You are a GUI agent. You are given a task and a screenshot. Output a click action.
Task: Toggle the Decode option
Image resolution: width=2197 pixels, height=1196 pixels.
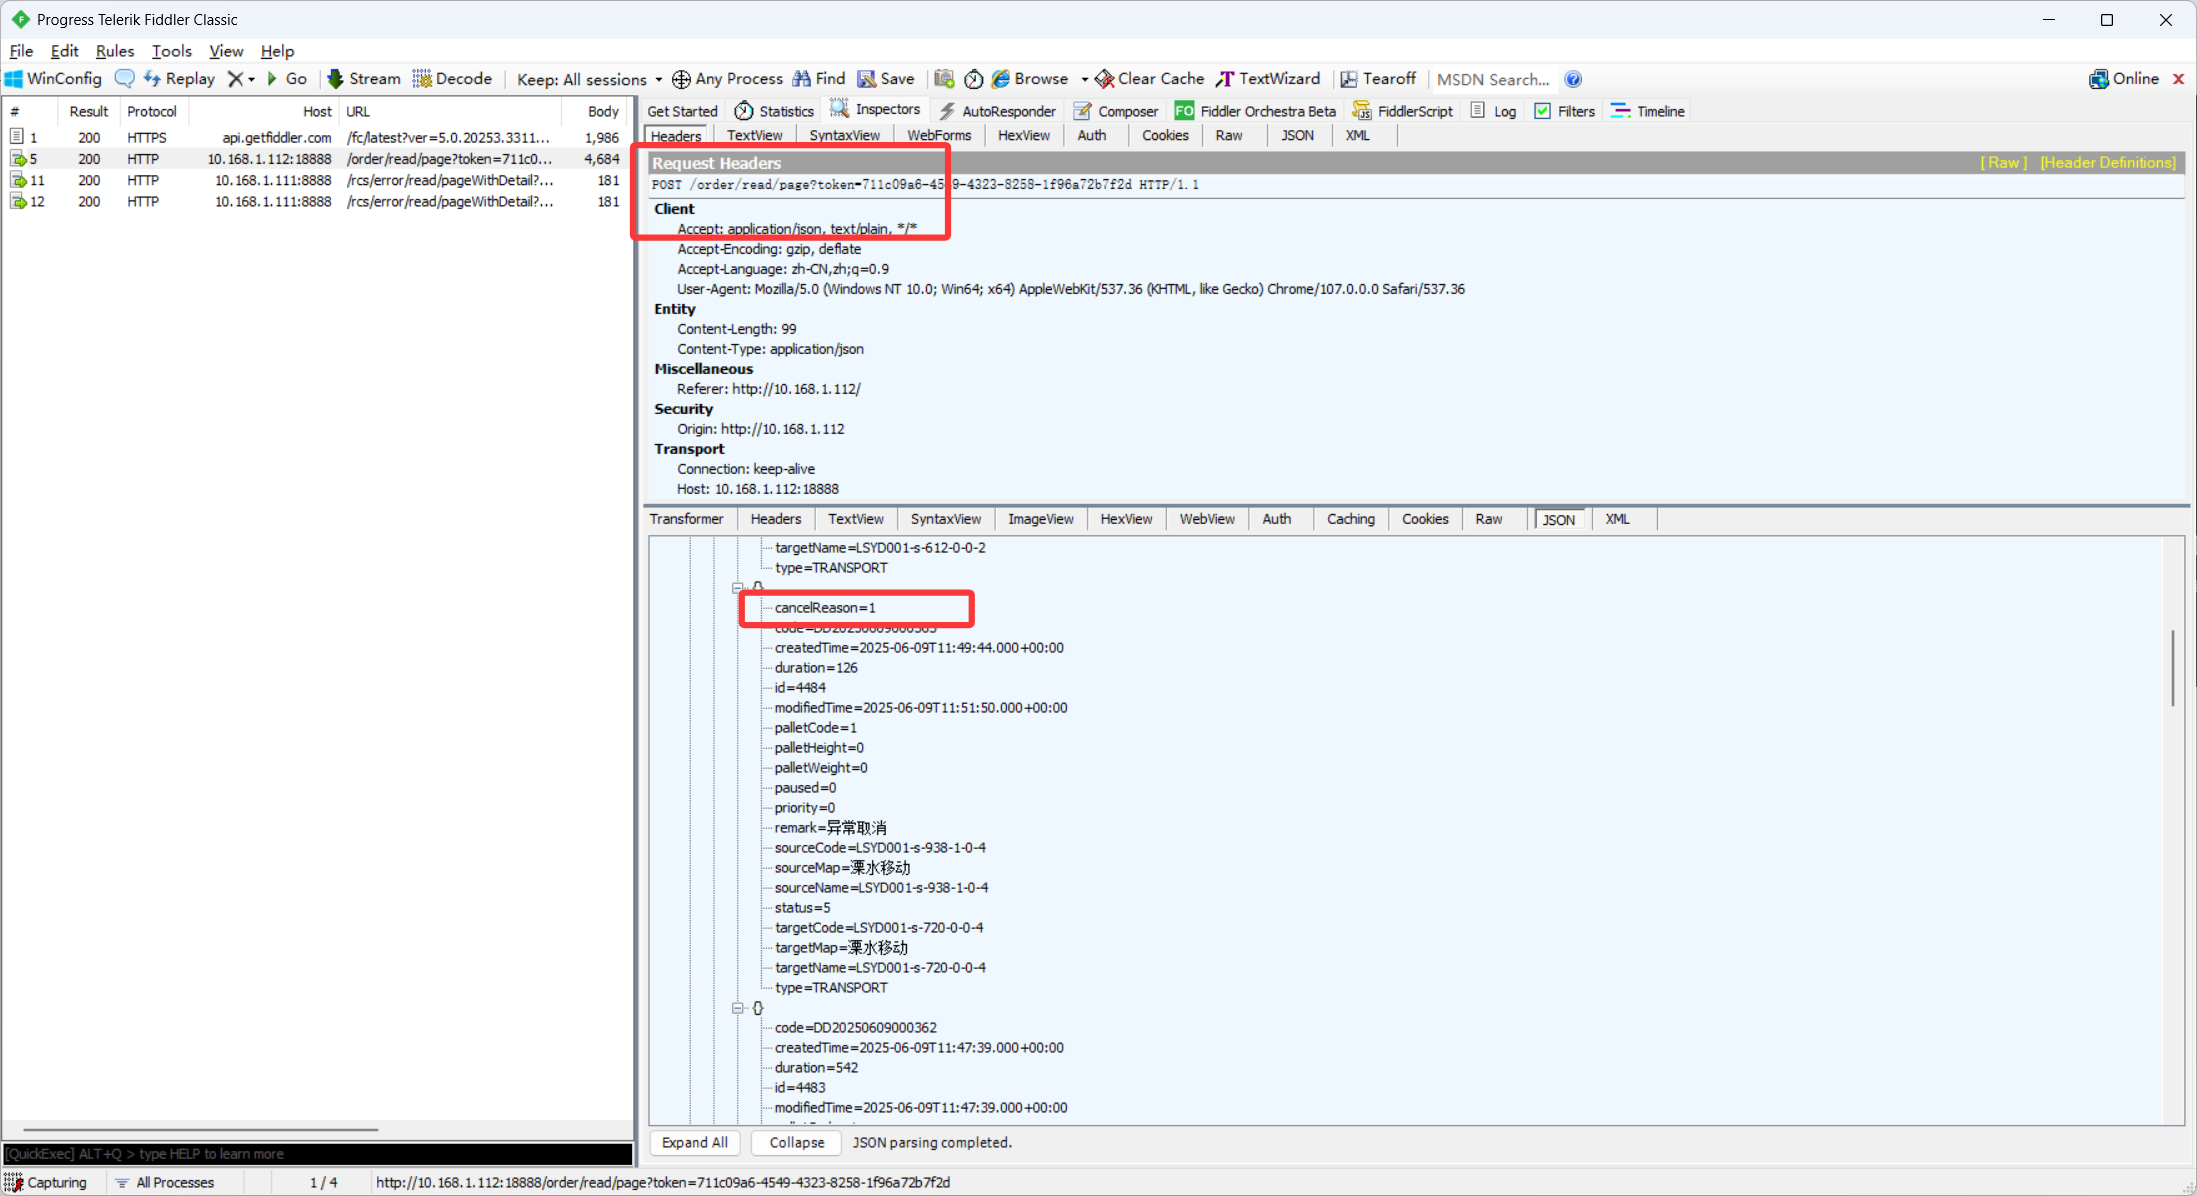[453, 79]
